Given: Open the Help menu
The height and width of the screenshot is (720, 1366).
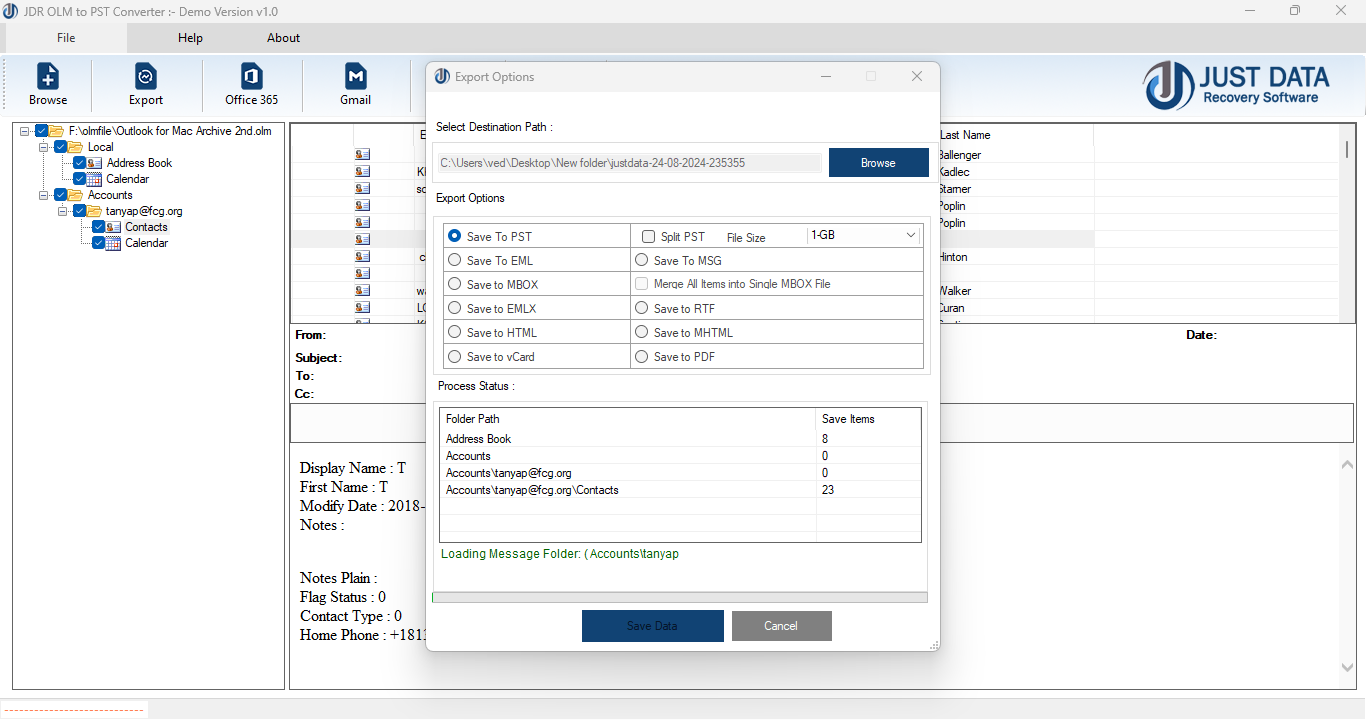Looking at the screenshot, I should tap(190, 38).
